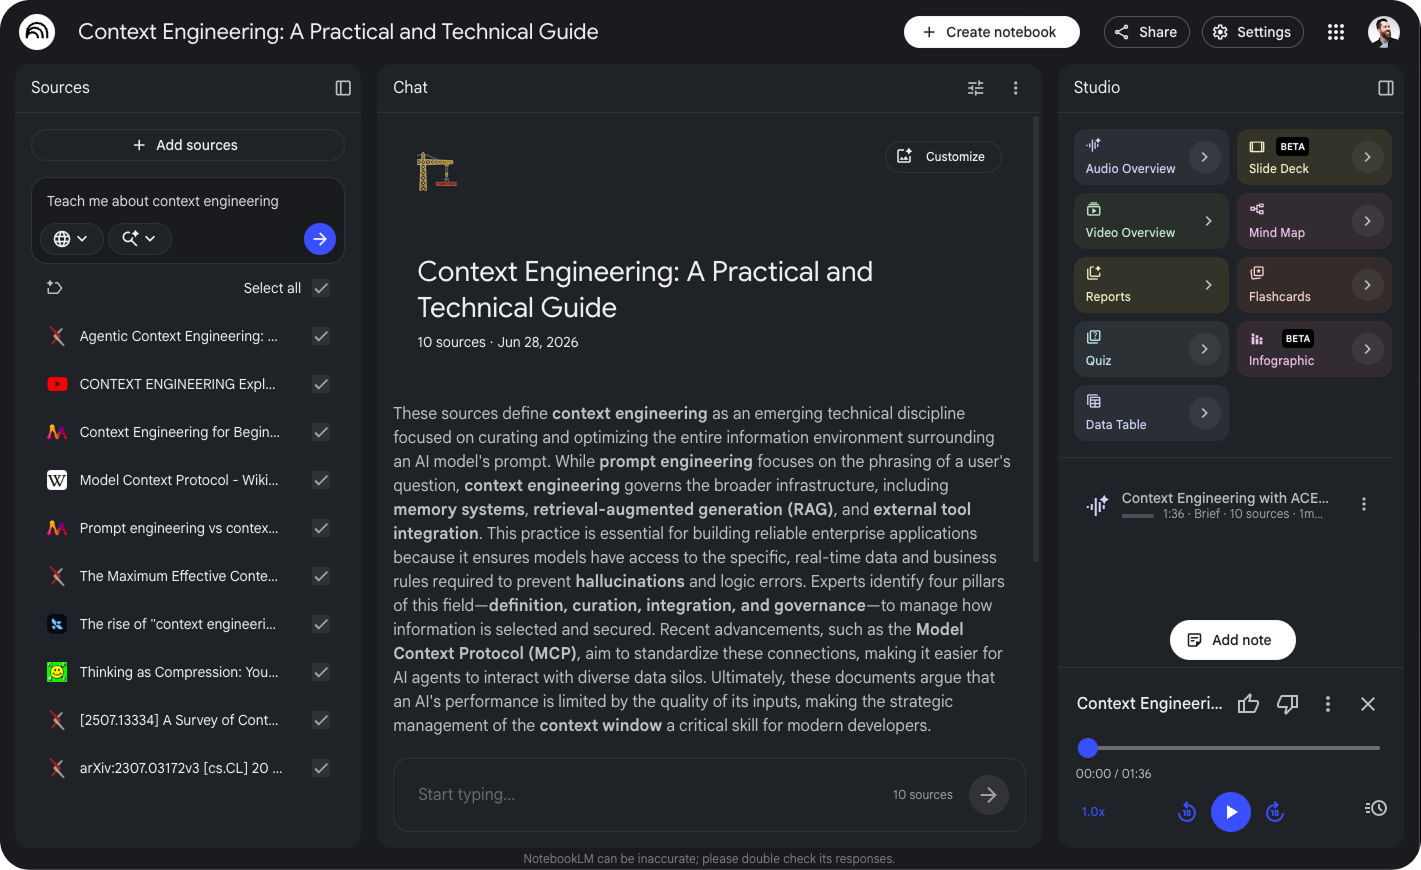Screen dimensions: 1421x870
Task: Uncheck the Agentic Context Engineering source
Action: pyautogui.click(x=321, y=336)
